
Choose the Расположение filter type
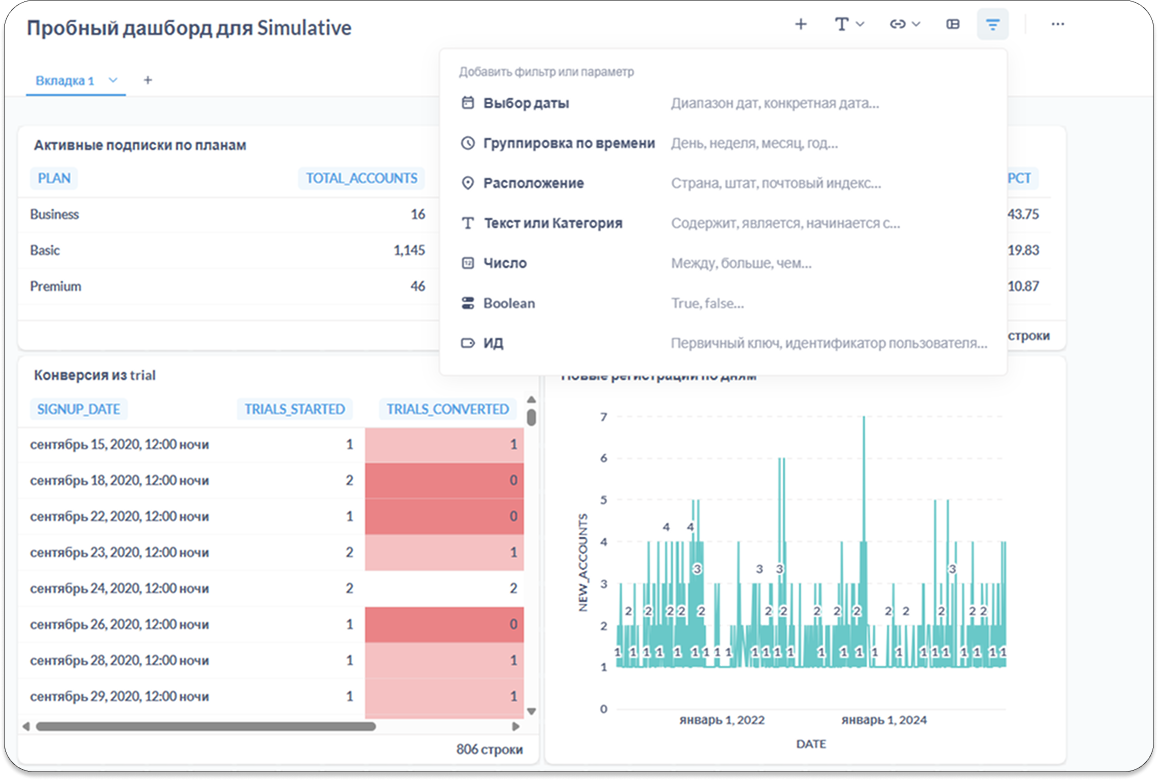(533, 183)
